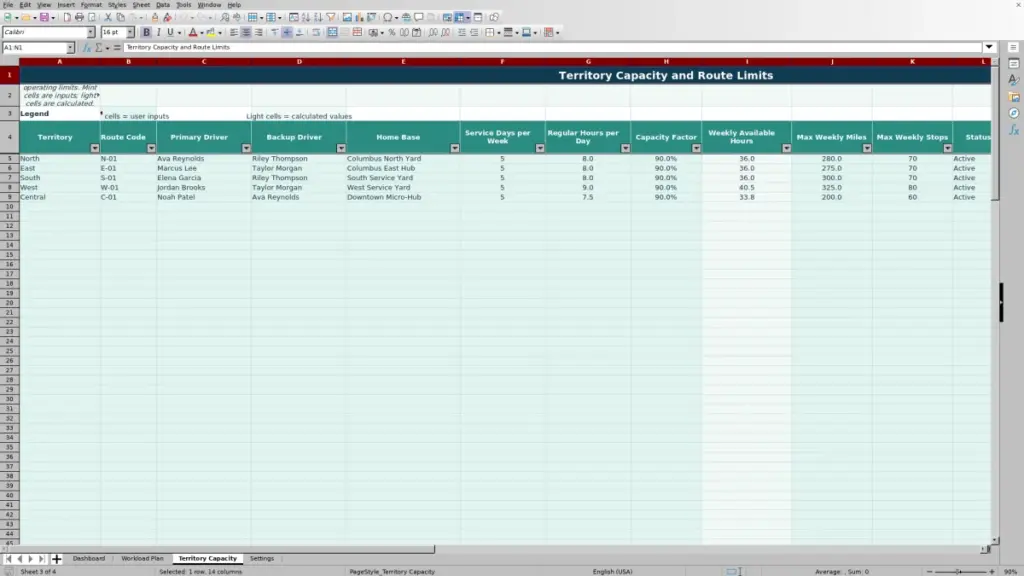
Task: Click the Function Wizard fx icon
Action: point(86,48)
